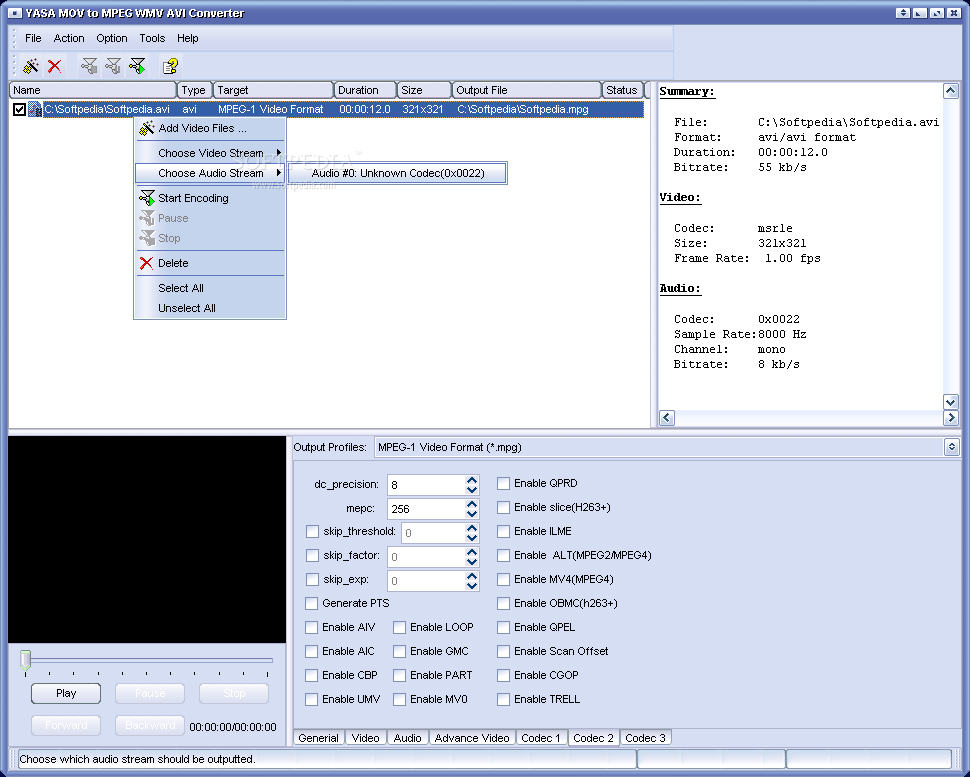Click the playback seek slider handle
This screenshot has width=970, height=777.
25,659
